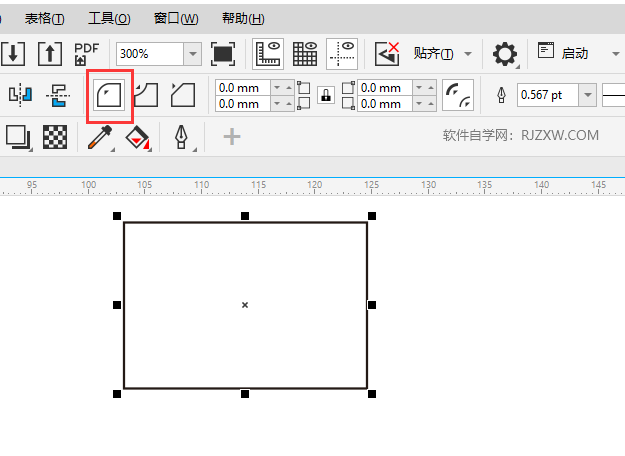
Task: Click the top-middle selection handle of rectangle
Action: (245, 216)
